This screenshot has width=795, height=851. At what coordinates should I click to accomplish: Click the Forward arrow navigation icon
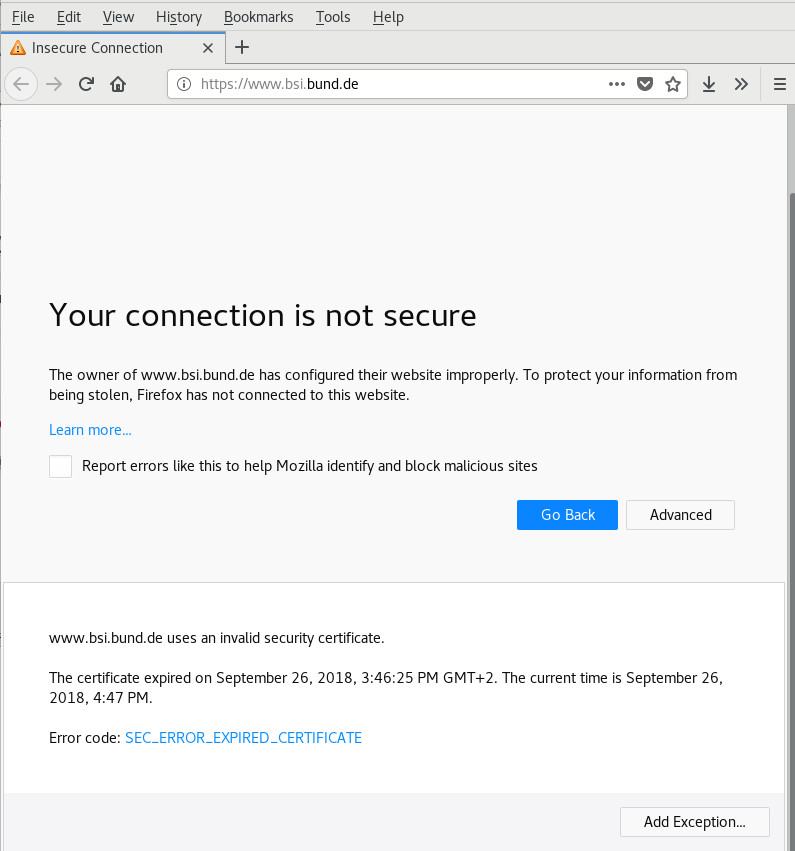(x=54, y=84)
